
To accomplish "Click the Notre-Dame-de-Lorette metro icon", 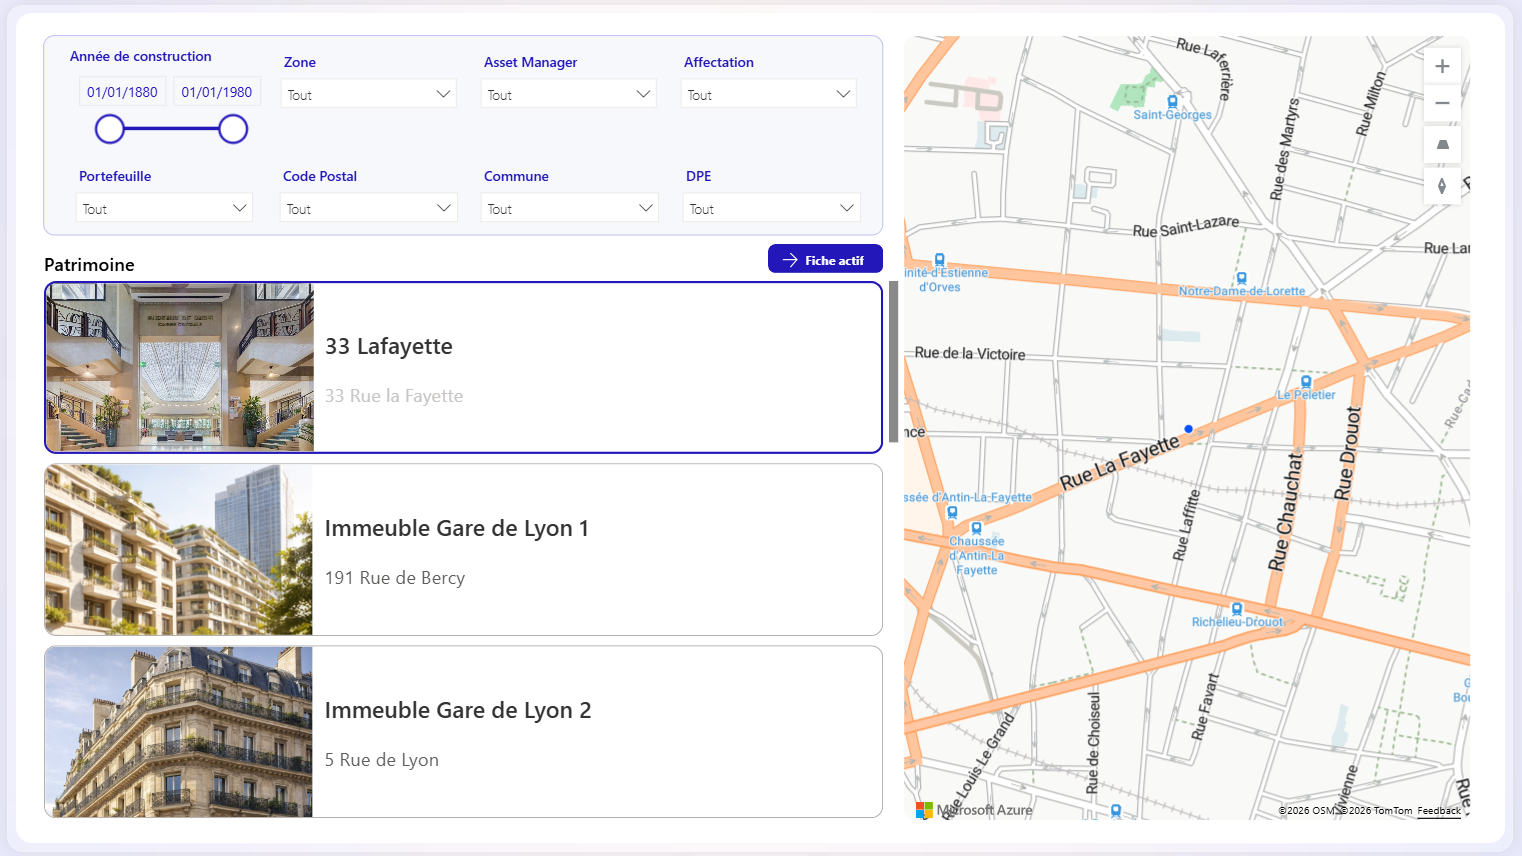I will point(1241,279).
